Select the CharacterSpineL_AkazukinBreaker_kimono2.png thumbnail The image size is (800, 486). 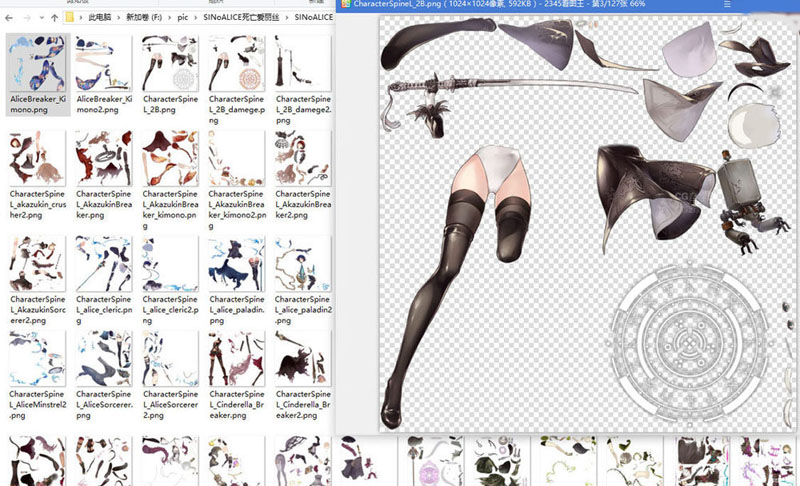tap(236, 158)
